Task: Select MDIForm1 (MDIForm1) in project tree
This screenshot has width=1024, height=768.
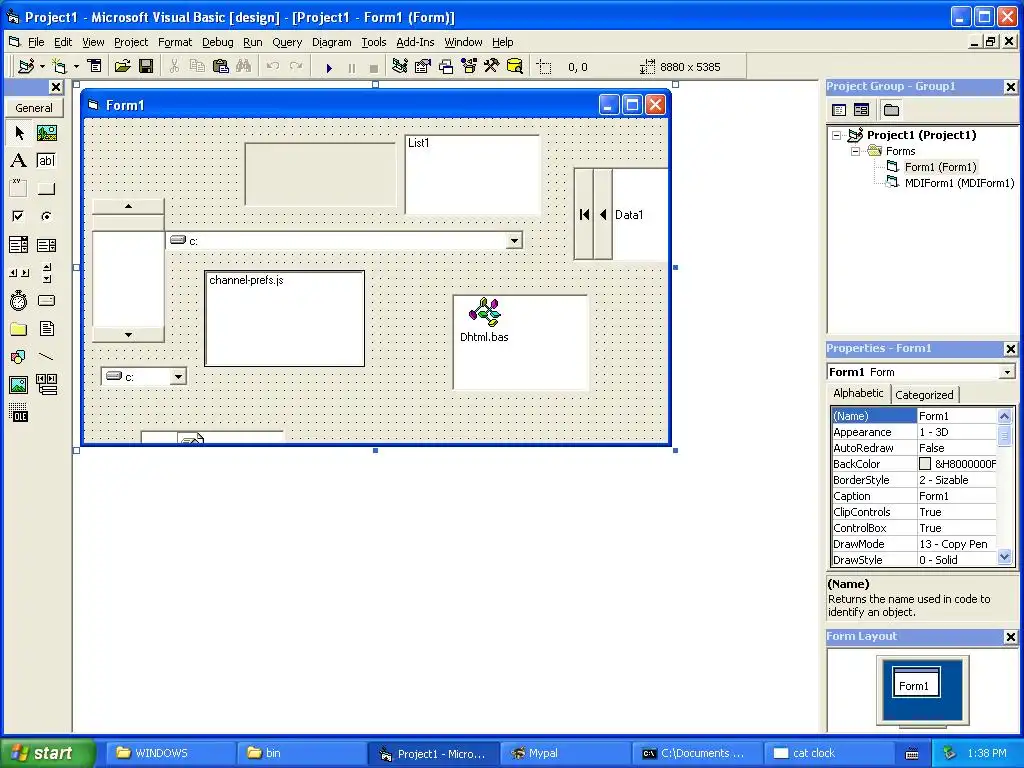Action: pos(959,183)
